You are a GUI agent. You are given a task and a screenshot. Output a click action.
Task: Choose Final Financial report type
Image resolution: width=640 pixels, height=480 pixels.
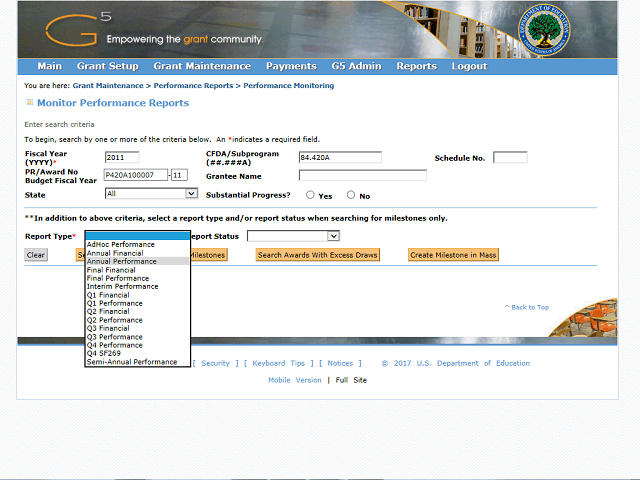coord(138,270)
